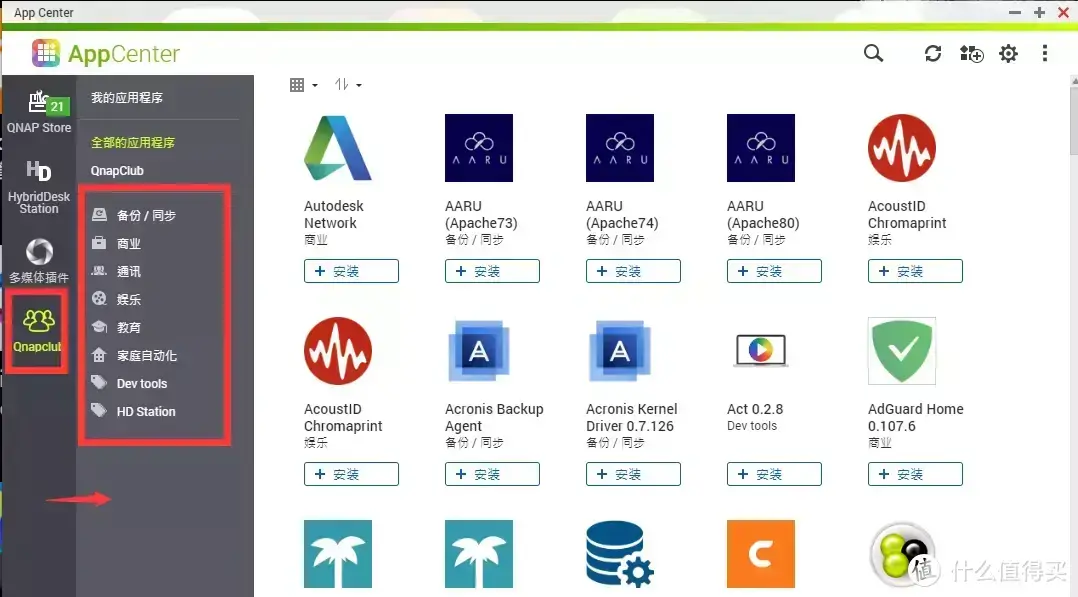
Task: Select 多媒体插件 in sidebar
Action: (x=38, y=261)
